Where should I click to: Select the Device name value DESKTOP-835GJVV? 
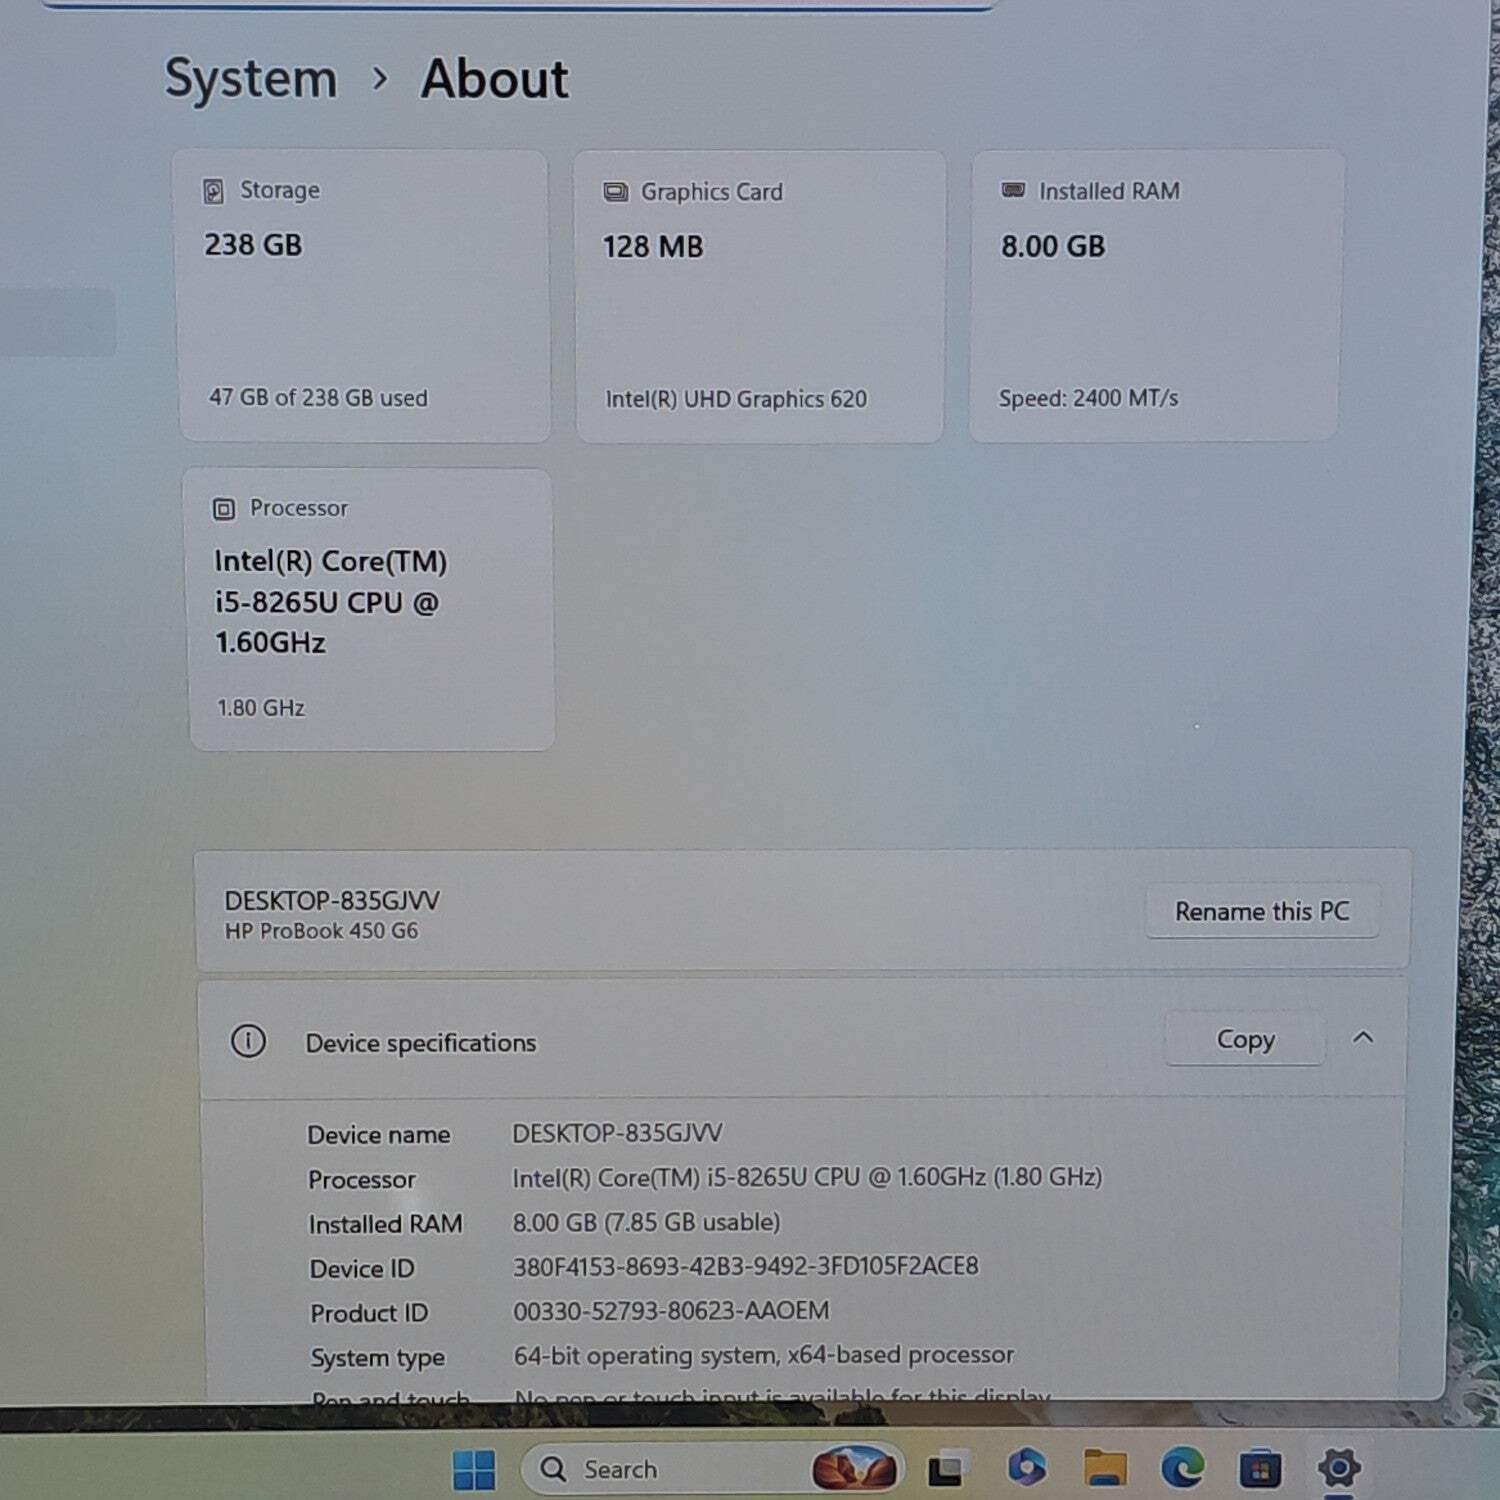pos(617,1133)
